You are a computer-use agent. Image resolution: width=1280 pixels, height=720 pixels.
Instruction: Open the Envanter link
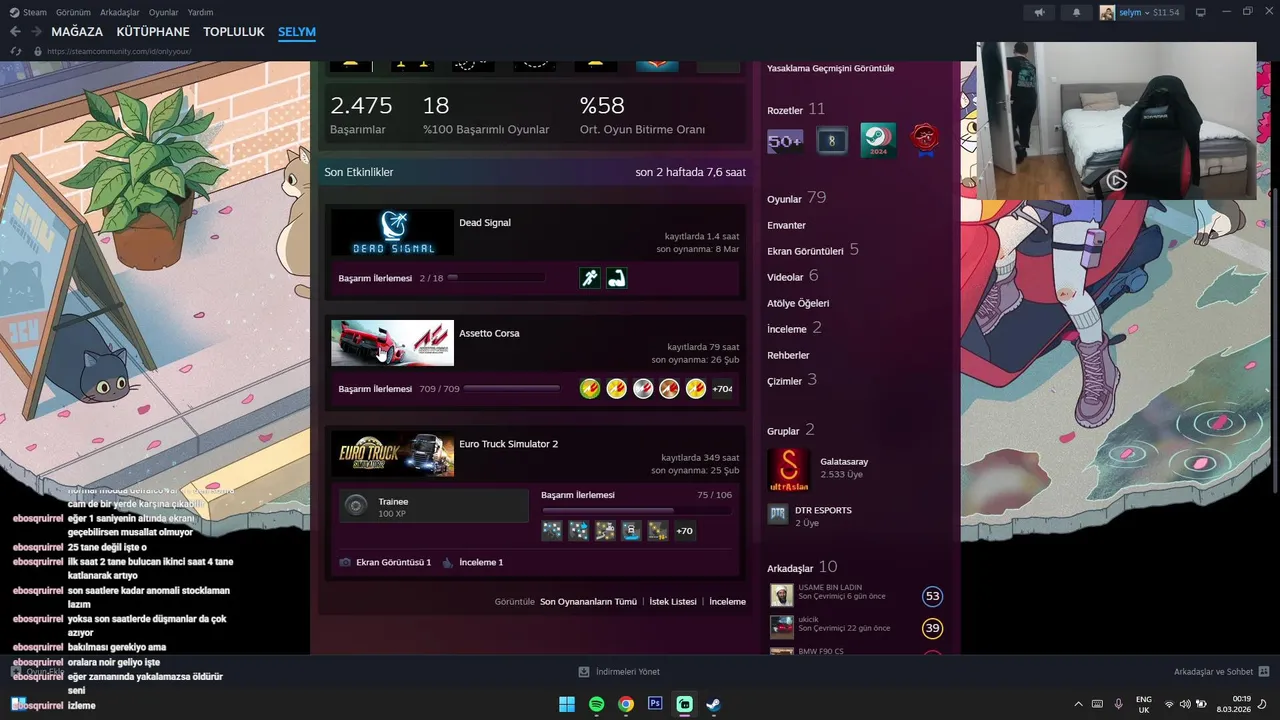(x=786, y=225)
